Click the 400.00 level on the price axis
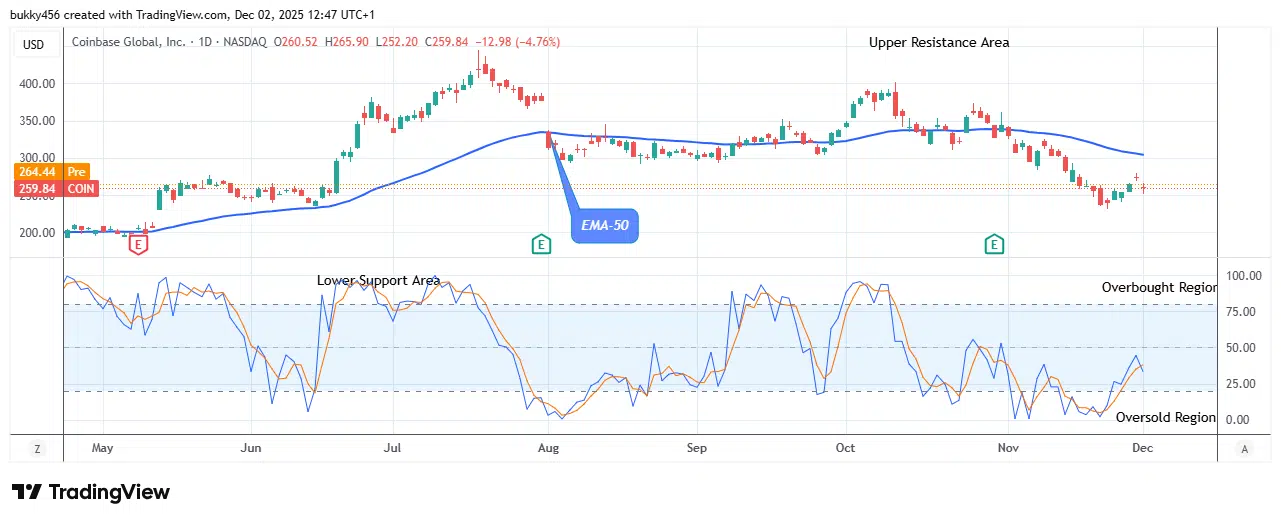The image size is (1281, 522). click(36, 84)
